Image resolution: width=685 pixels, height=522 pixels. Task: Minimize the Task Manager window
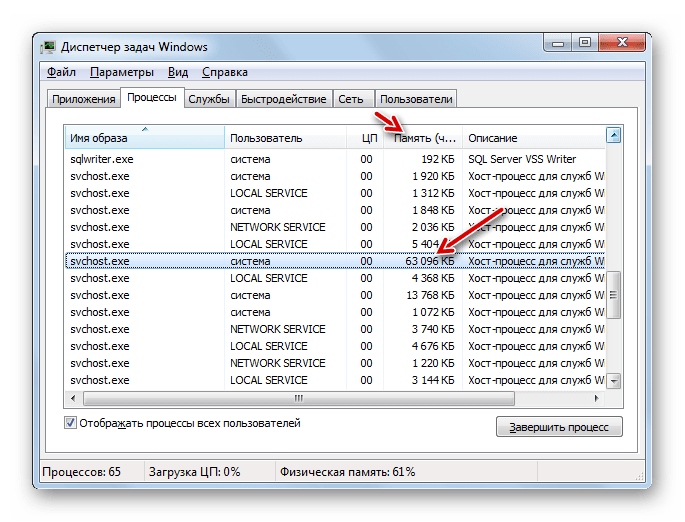pos(558,43)
